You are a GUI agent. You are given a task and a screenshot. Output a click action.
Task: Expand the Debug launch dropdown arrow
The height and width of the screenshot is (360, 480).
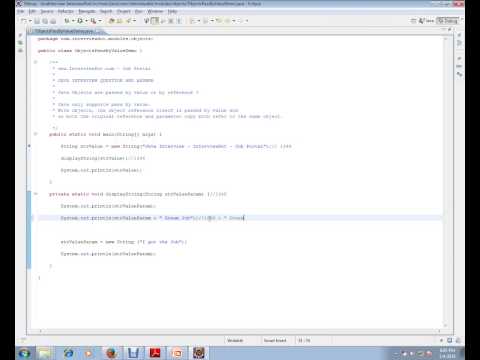pyautogui.click(x=73, y=21)
